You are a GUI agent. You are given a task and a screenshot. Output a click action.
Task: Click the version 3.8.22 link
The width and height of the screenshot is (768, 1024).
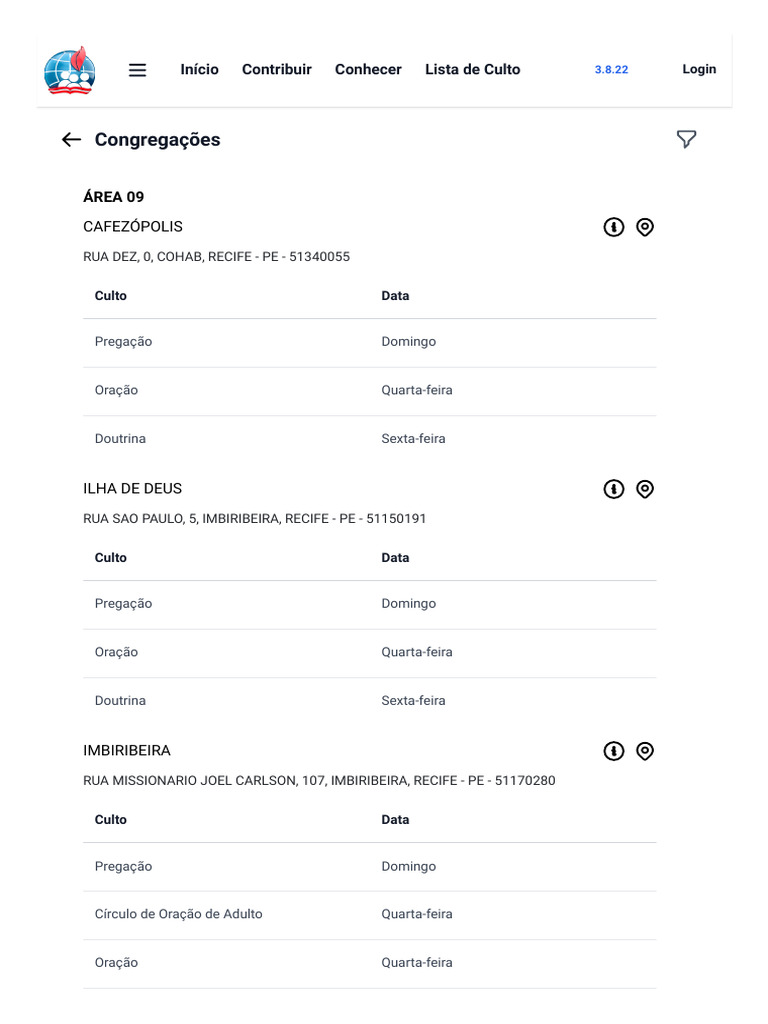pyautogui.click(x=611, y=70)
